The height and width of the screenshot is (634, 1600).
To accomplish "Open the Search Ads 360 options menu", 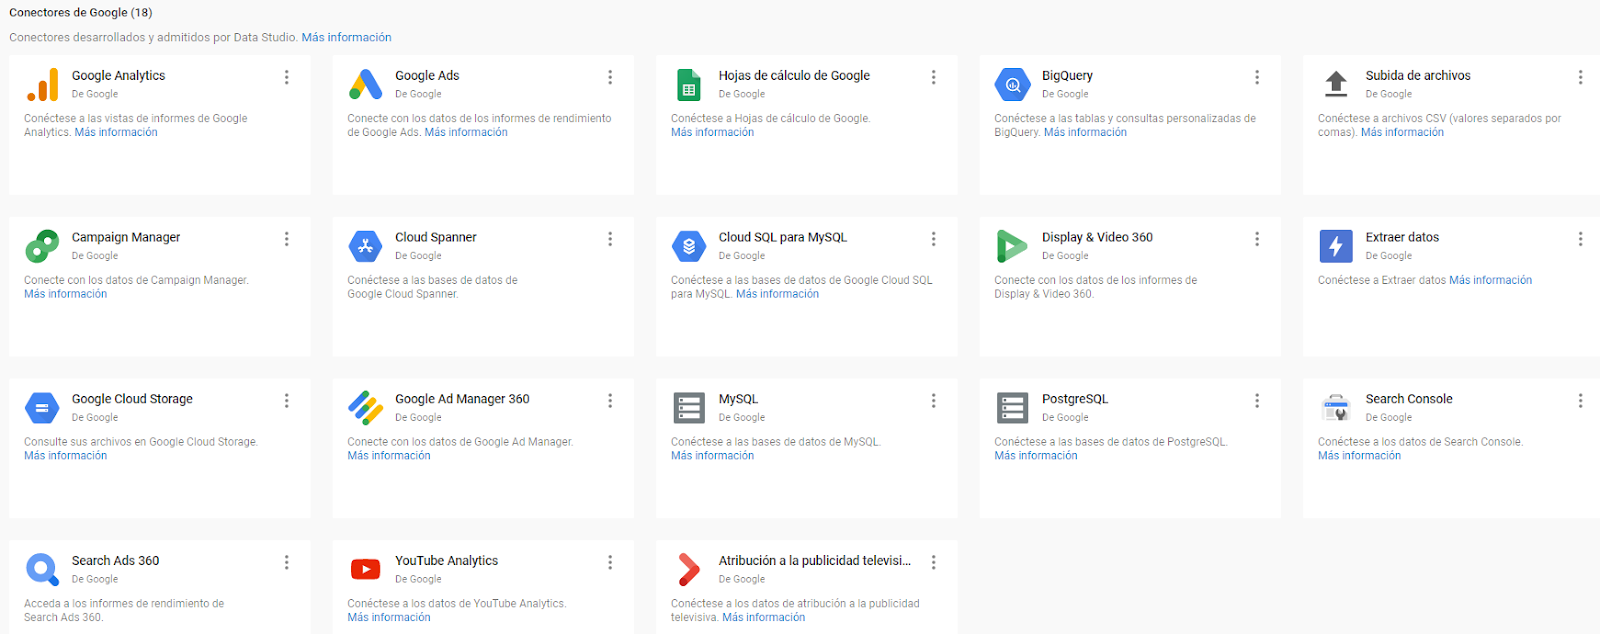I will pyautogui.click(x=287, y=562).
